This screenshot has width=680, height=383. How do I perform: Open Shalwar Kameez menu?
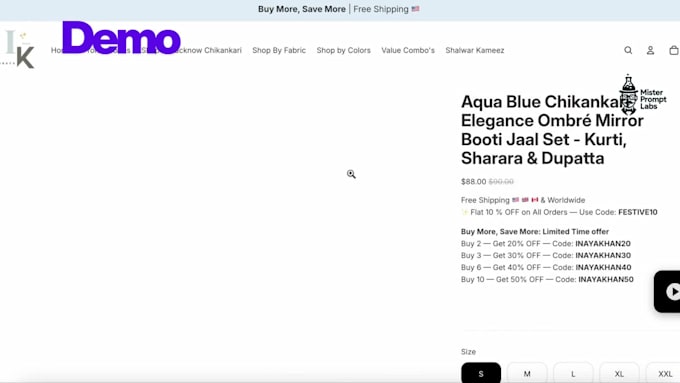point(475,50)
